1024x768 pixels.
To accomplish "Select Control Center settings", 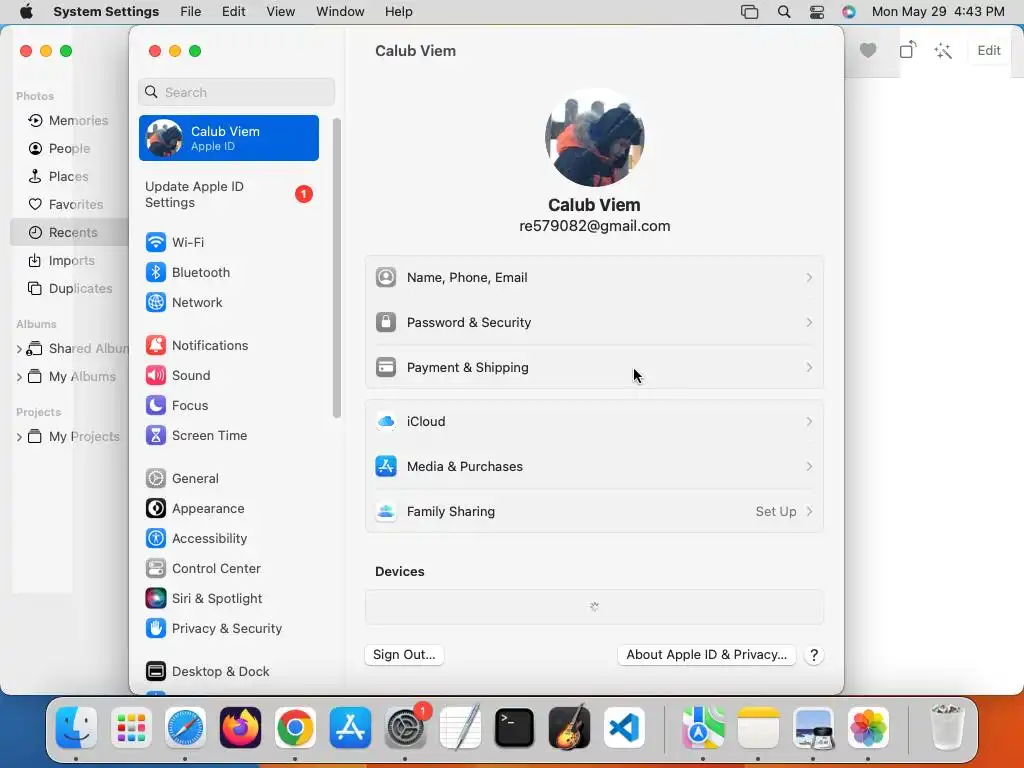I will click(x=202, y=569).
